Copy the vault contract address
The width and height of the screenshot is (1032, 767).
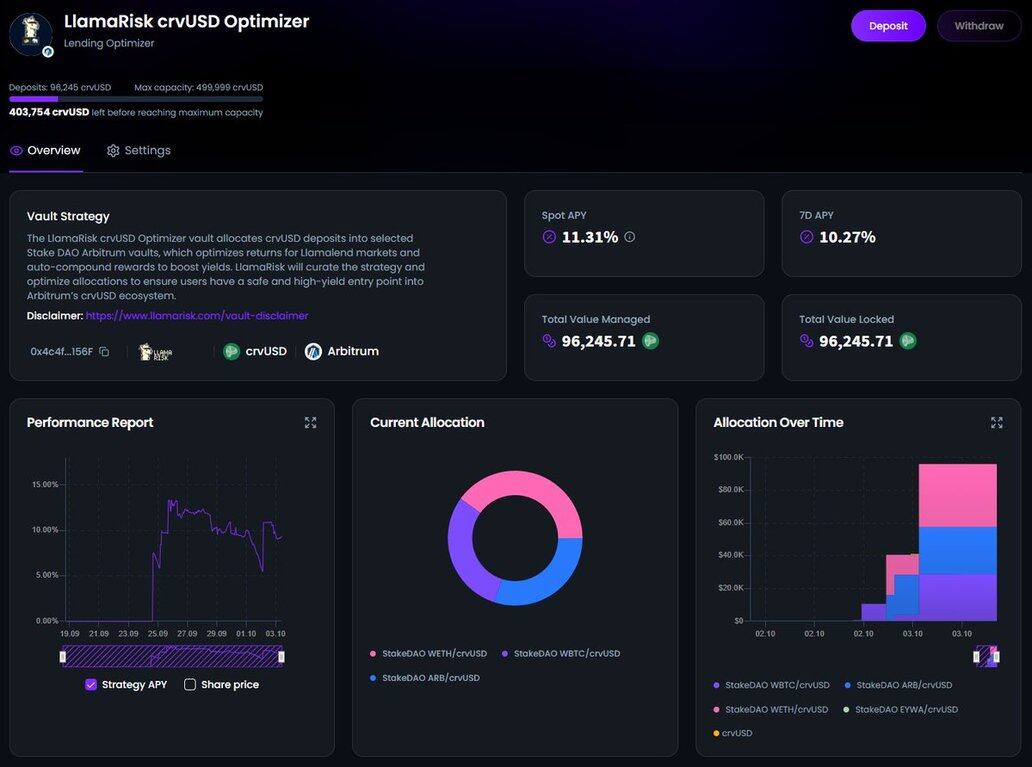click(104, 352)
